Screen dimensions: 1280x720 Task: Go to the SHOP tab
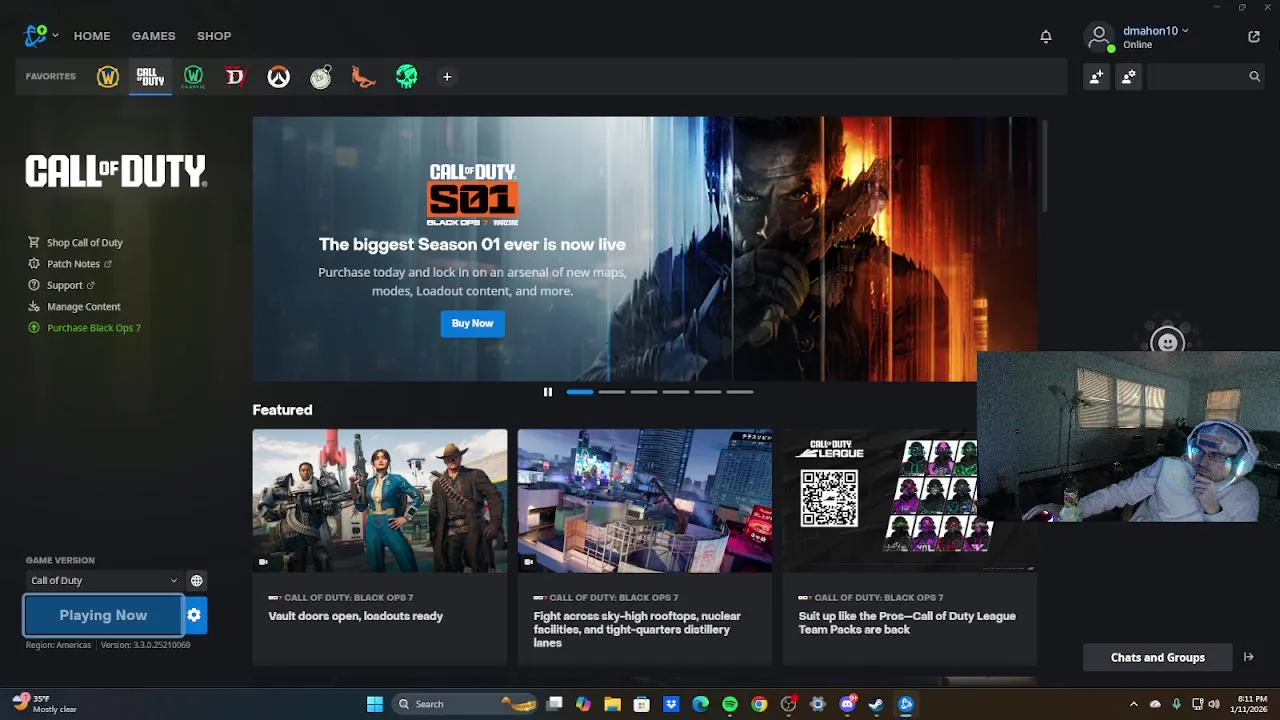[214, 36]
